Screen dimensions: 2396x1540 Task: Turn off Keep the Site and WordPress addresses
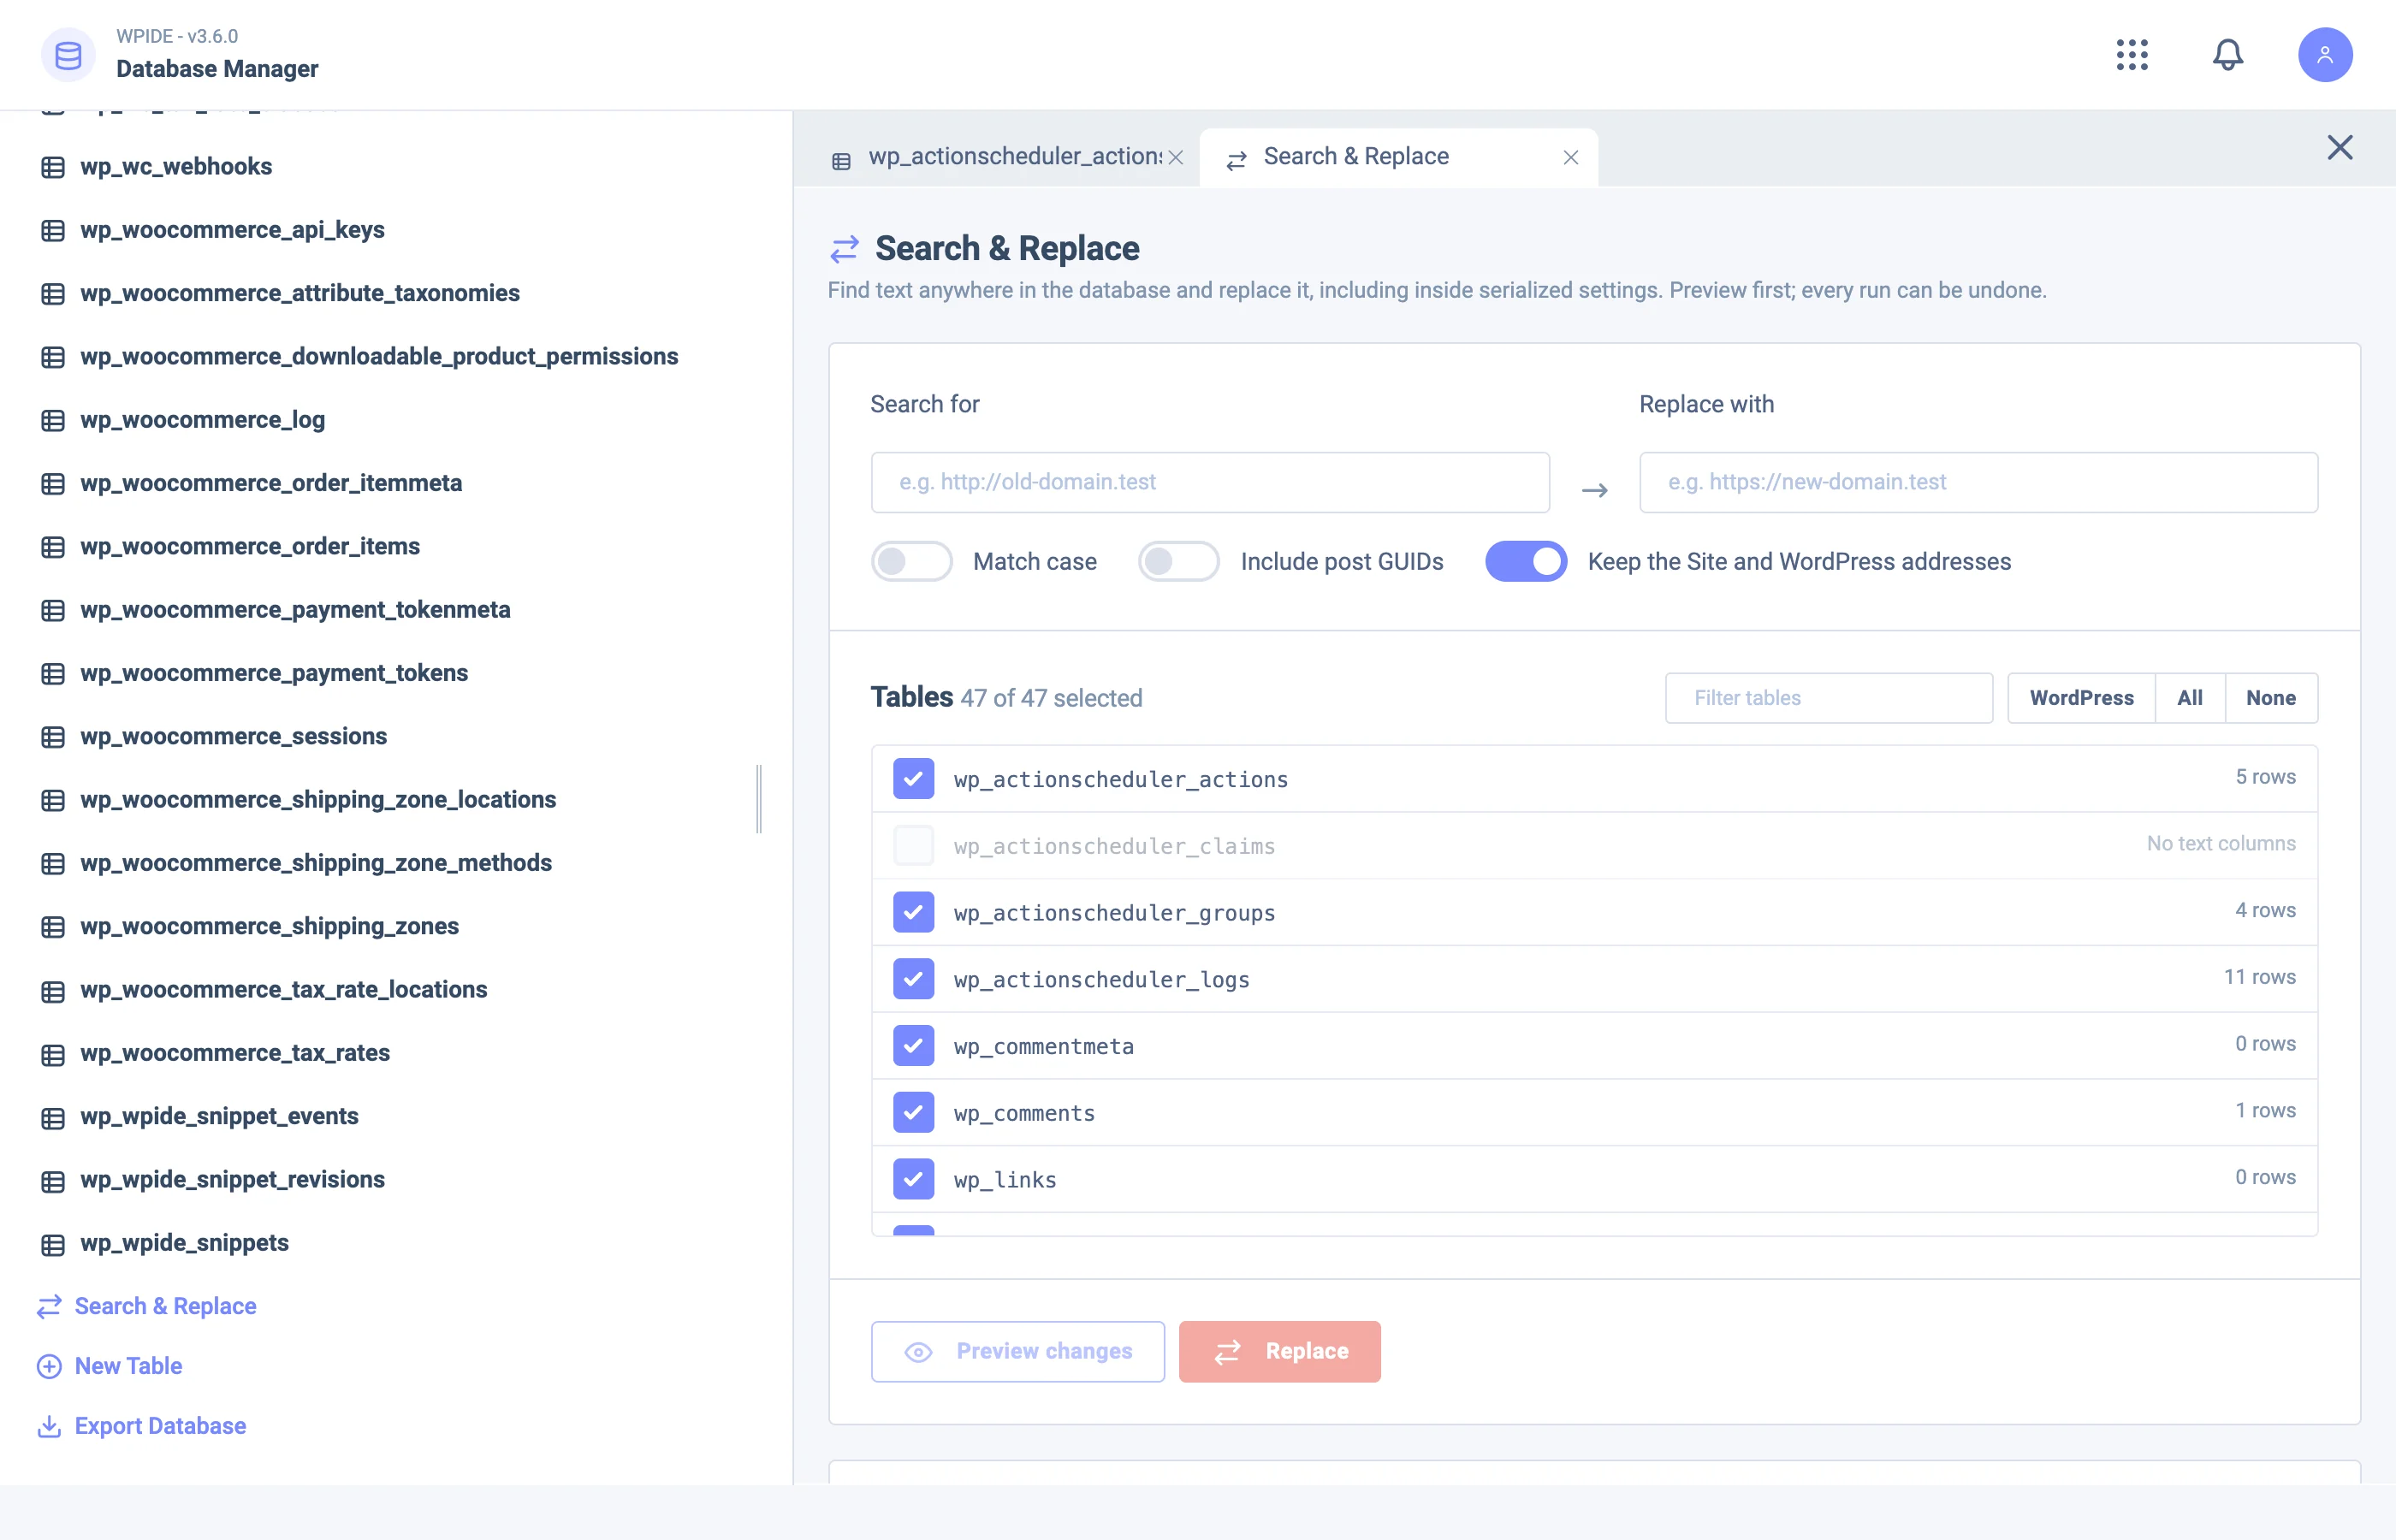[1525, 561]
